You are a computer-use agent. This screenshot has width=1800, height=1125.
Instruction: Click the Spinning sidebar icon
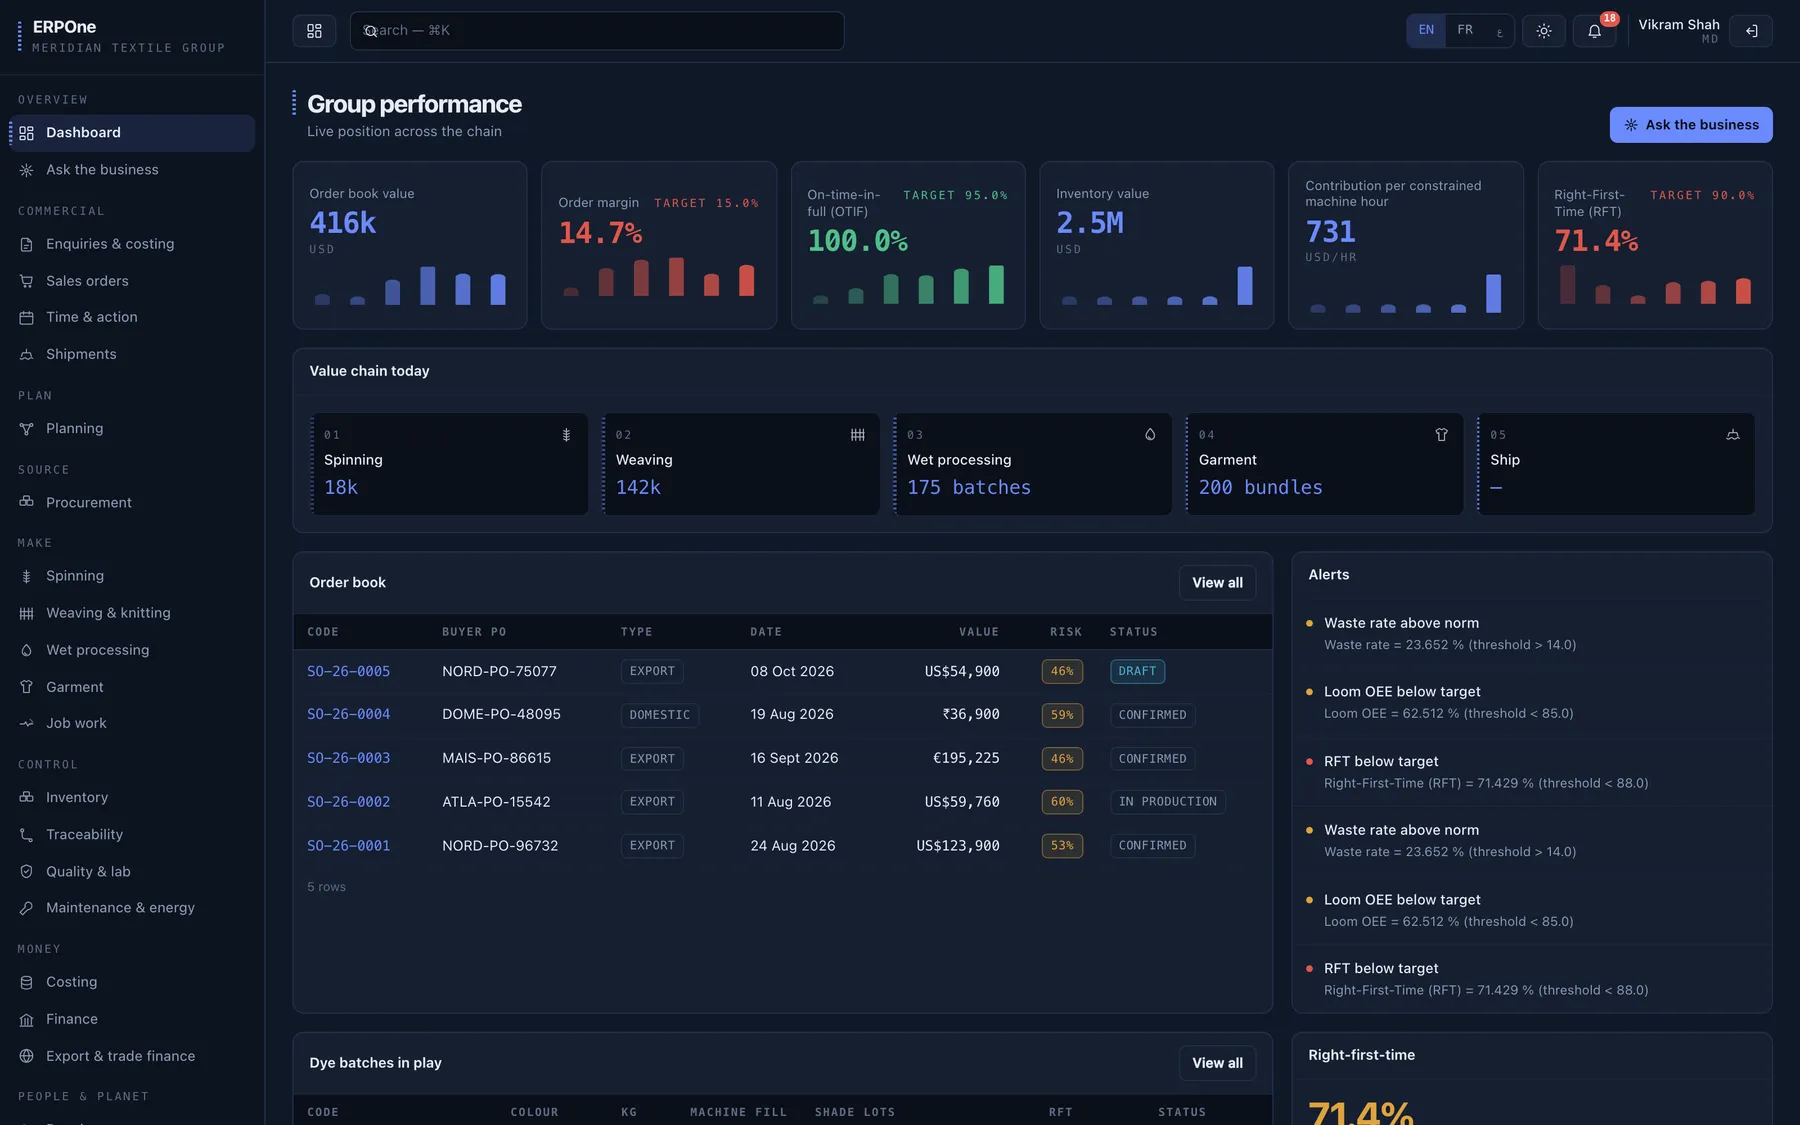tap(27, 576)
